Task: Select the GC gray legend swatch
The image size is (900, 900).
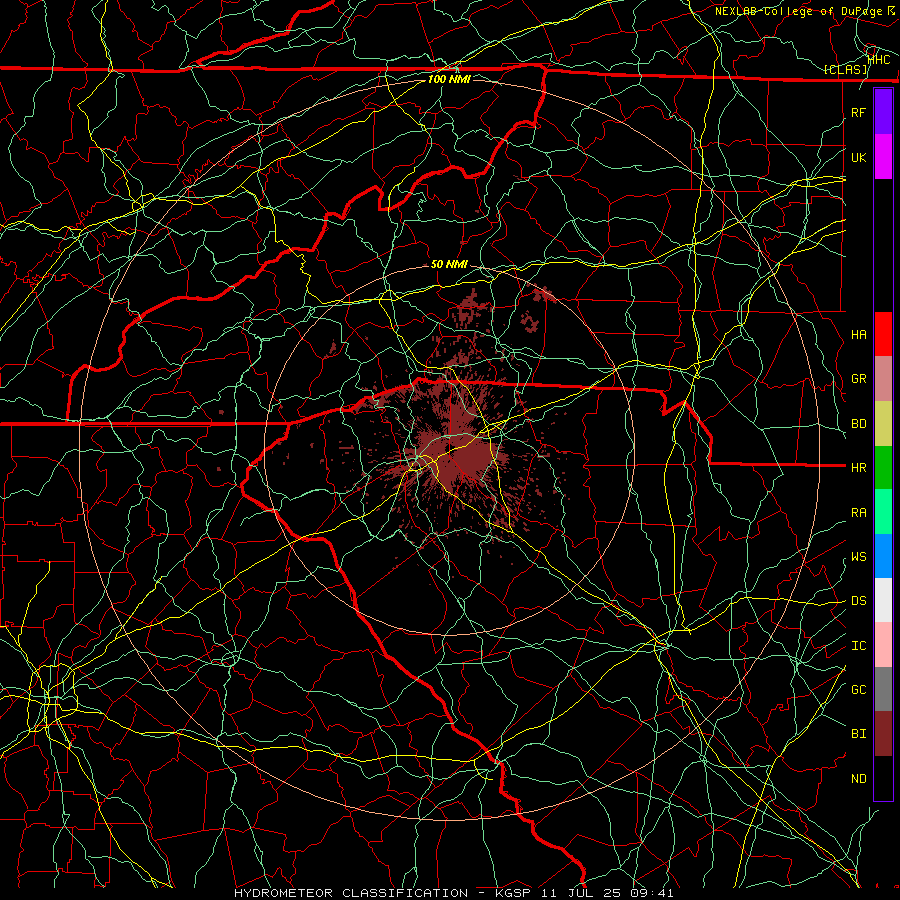Action: pos(883,689)
